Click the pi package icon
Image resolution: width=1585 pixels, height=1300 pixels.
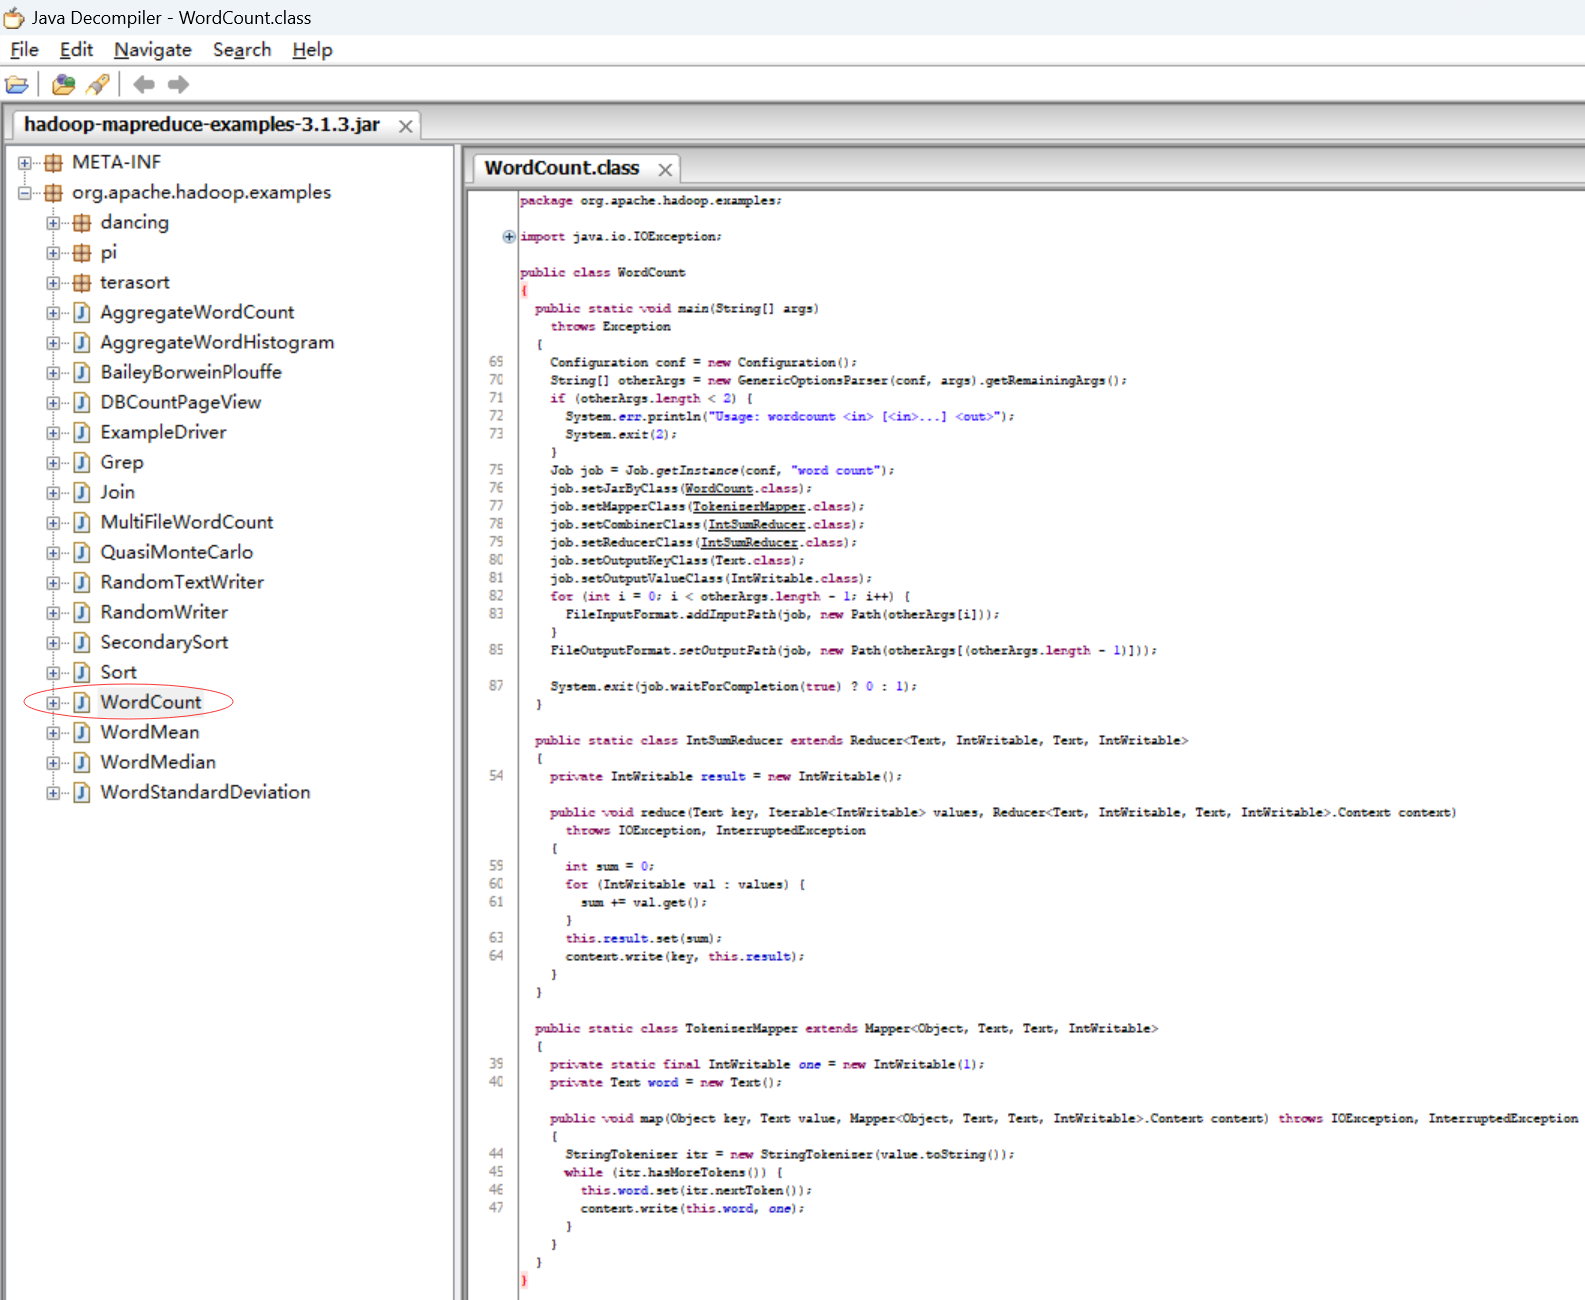pos(82,253)
